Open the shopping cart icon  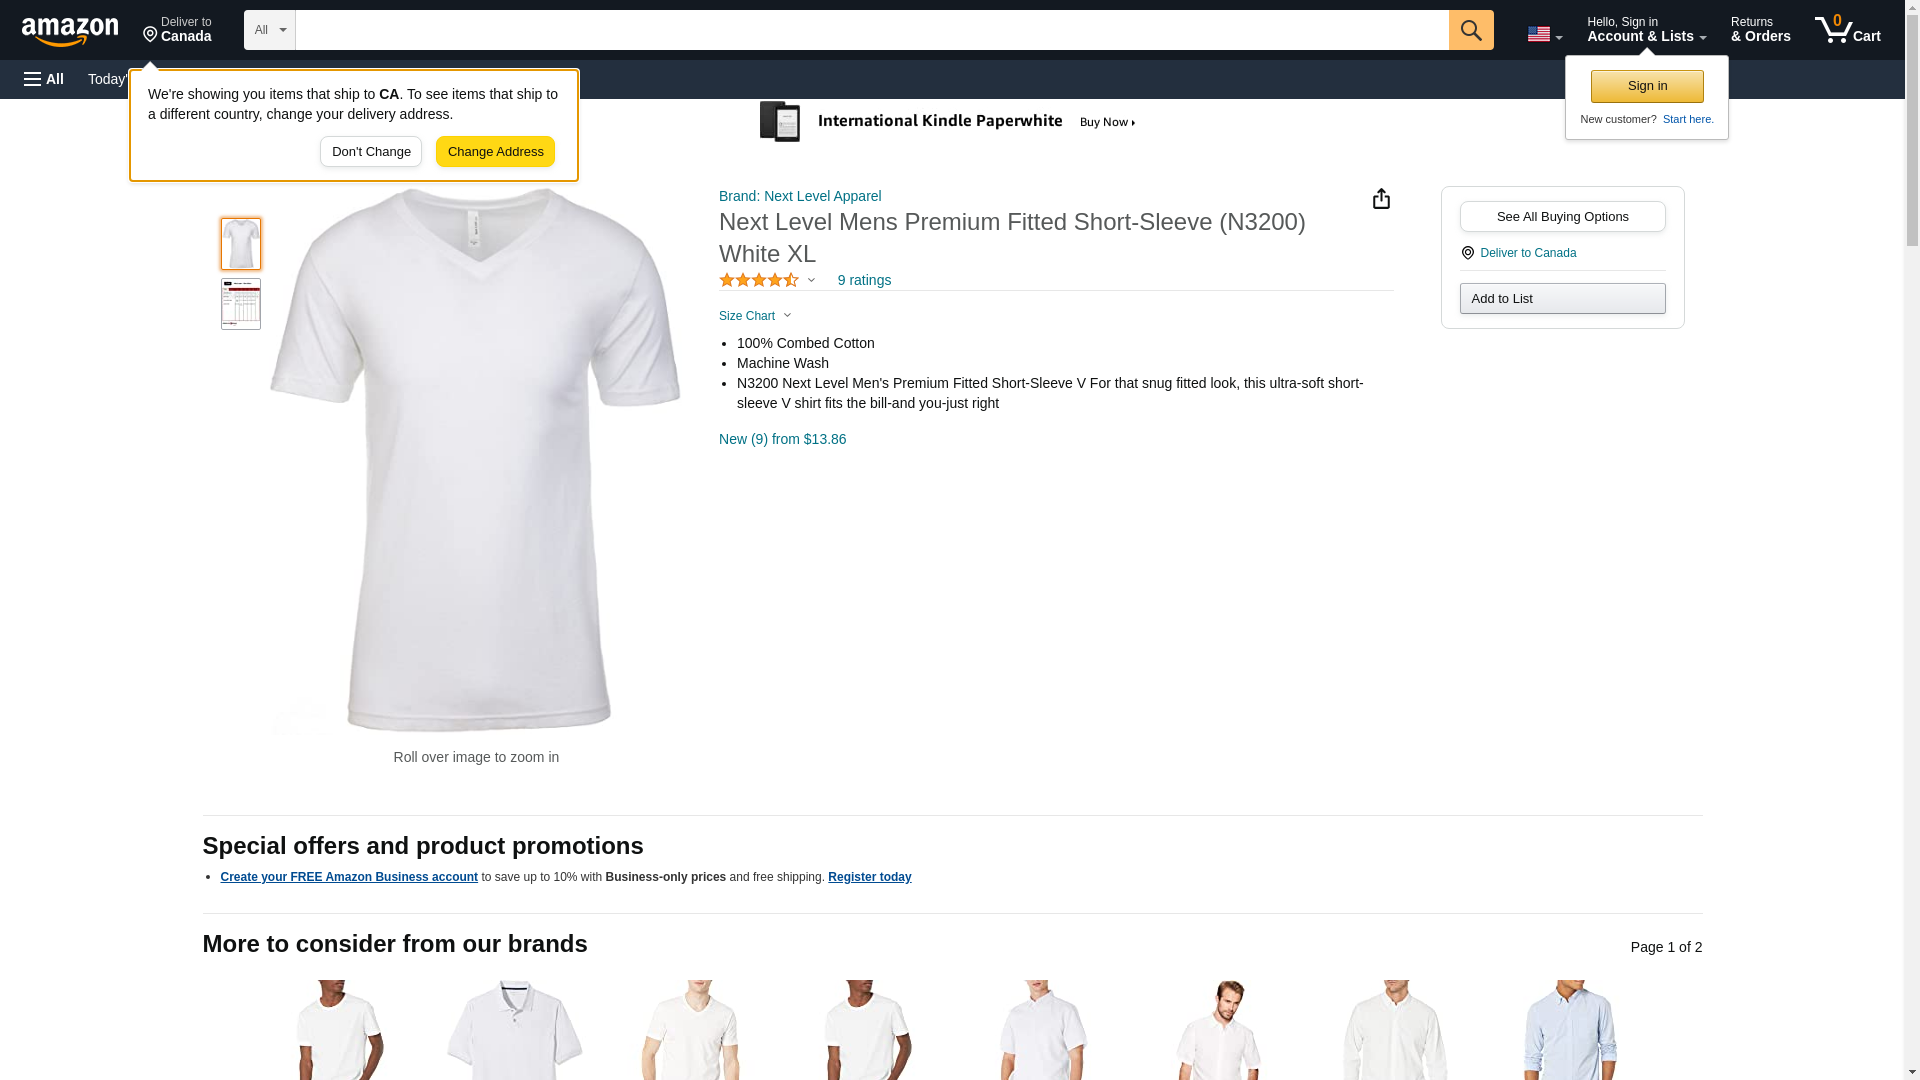1848,30
